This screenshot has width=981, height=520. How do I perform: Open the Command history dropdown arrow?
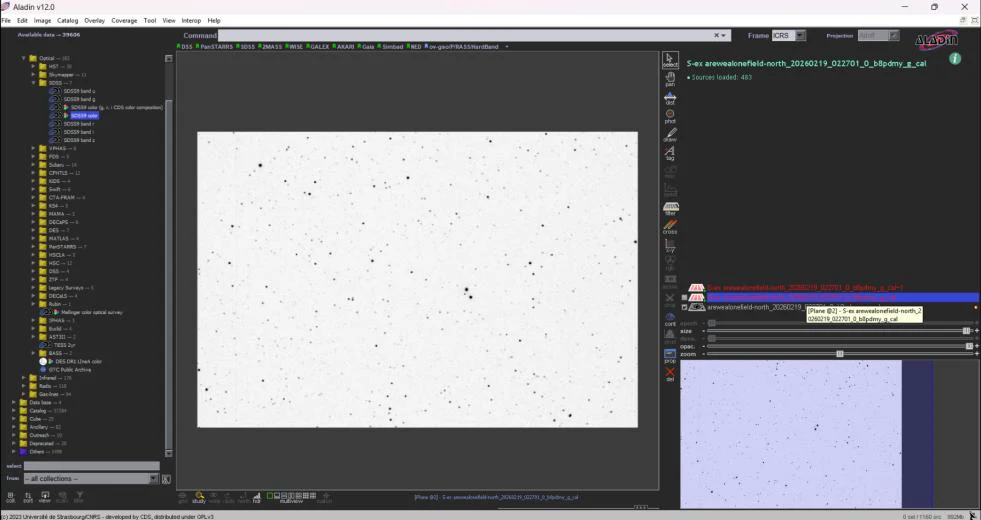(724, 36)
